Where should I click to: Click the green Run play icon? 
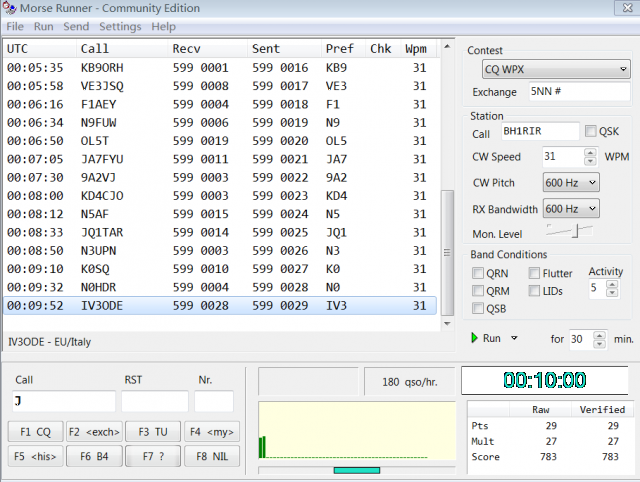[474, 338]
